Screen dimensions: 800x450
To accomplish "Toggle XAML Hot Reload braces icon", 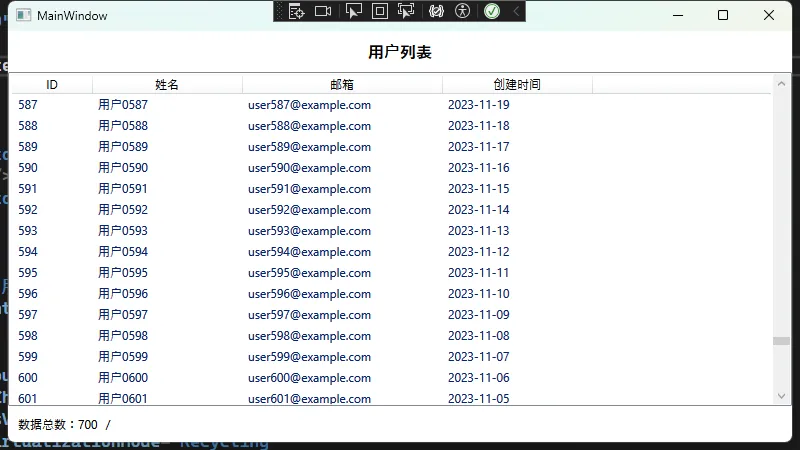I will point(436,11).
